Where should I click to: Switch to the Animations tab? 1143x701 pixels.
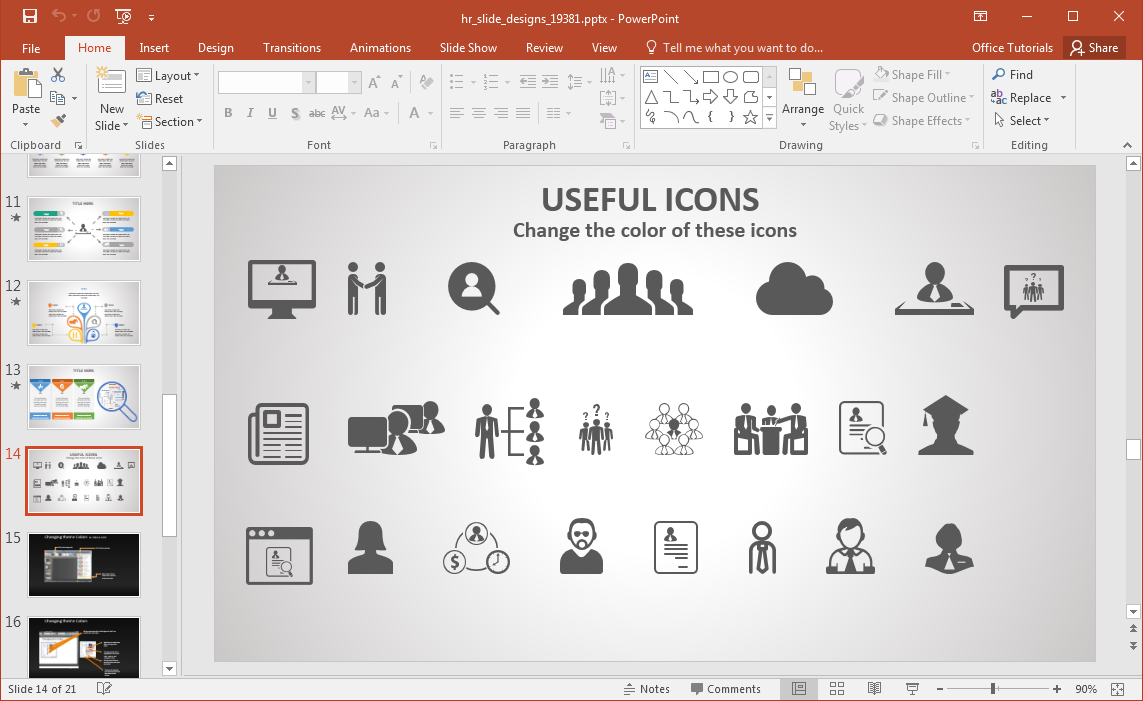coord(380,48)
